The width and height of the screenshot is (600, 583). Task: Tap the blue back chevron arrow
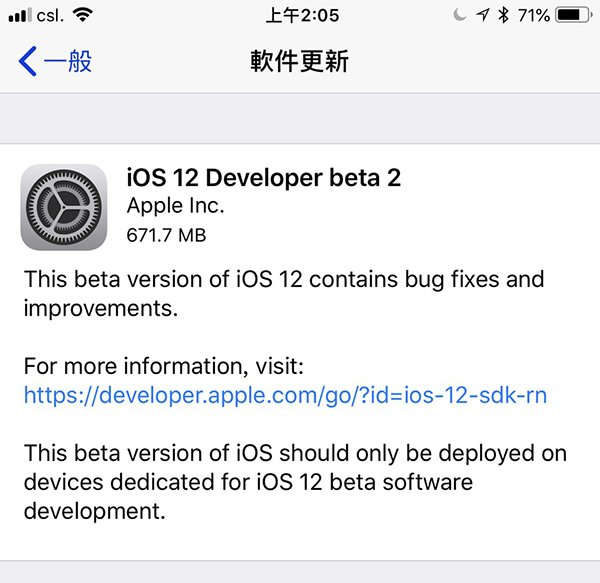pyautogui.click(x=27, y=62)
